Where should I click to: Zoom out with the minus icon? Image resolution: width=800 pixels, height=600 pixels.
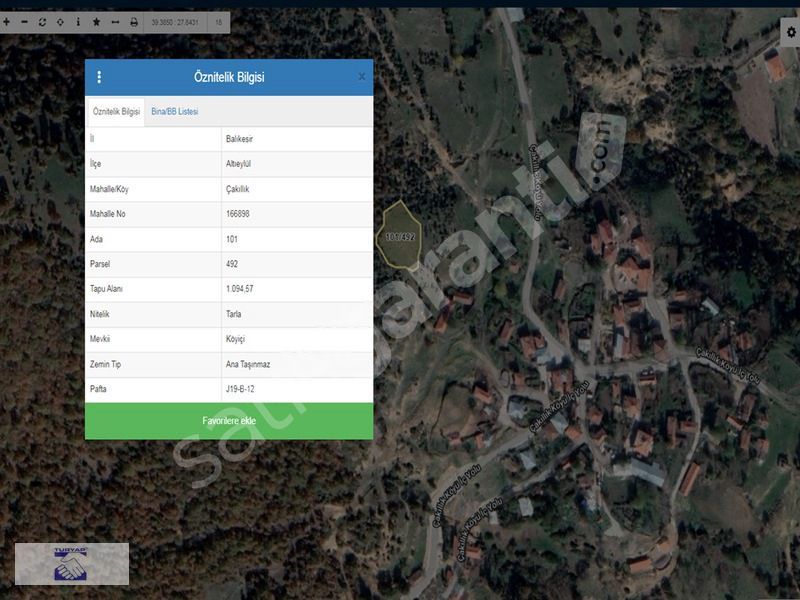(25, 21)
